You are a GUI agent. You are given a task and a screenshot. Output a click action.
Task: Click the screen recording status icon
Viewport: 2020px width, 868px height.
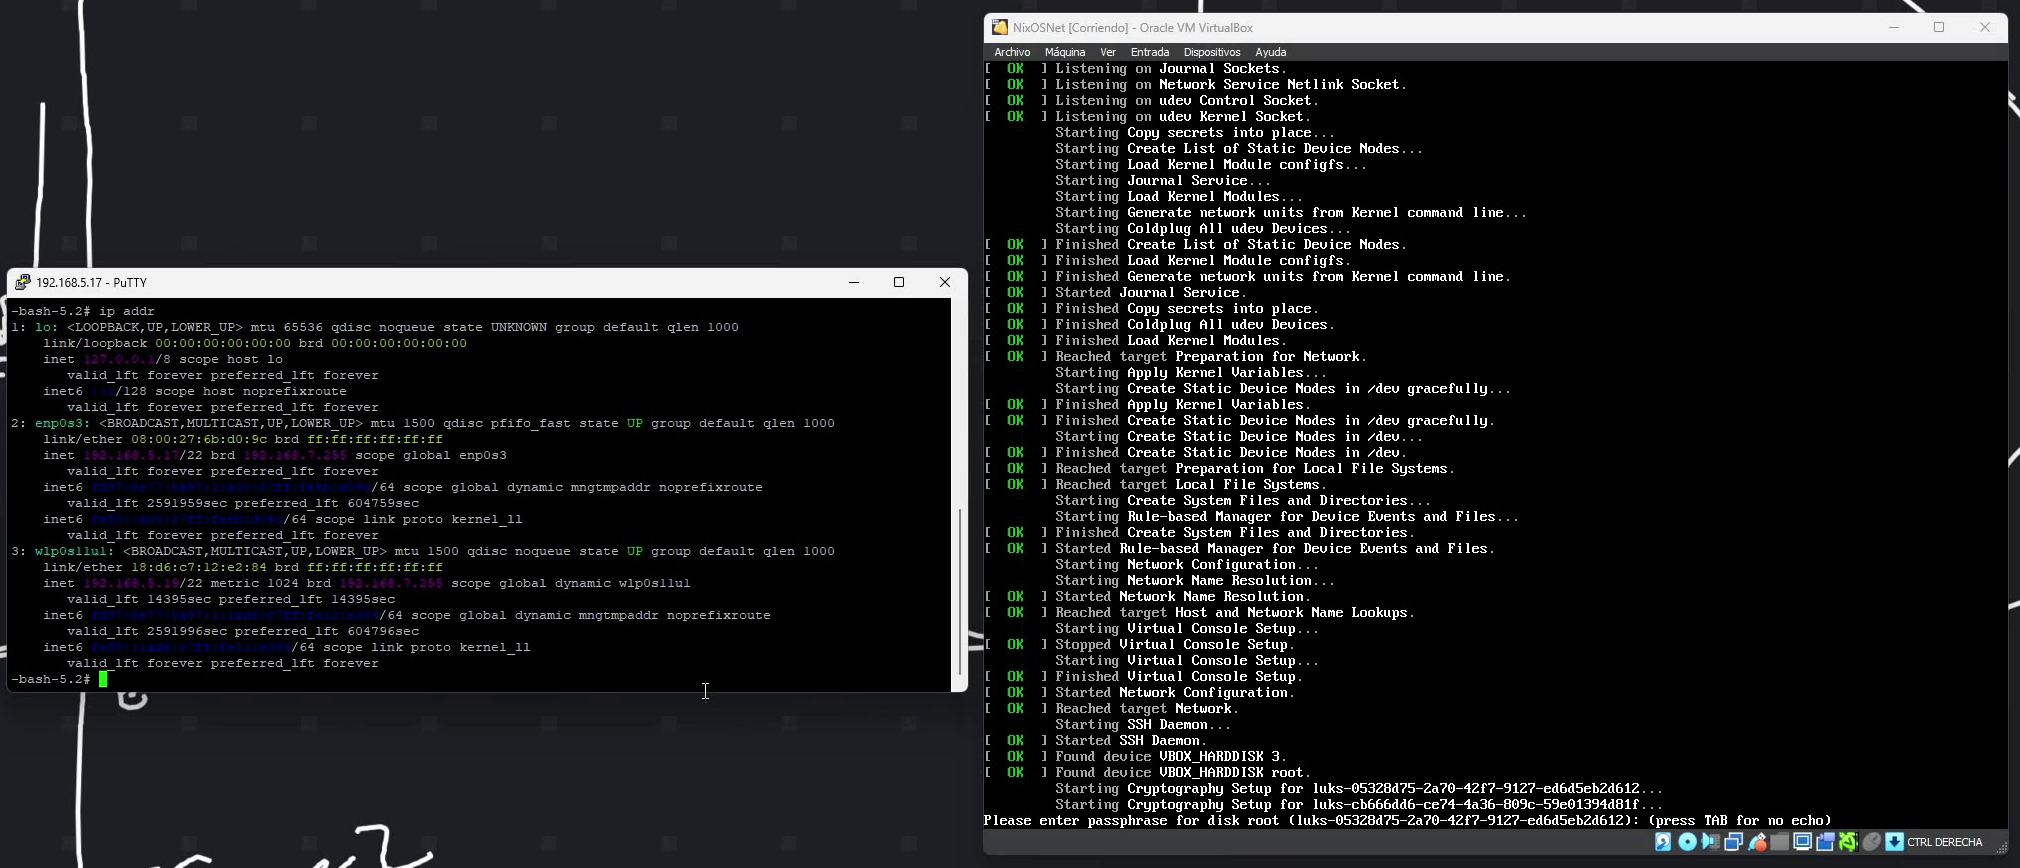1826,842
